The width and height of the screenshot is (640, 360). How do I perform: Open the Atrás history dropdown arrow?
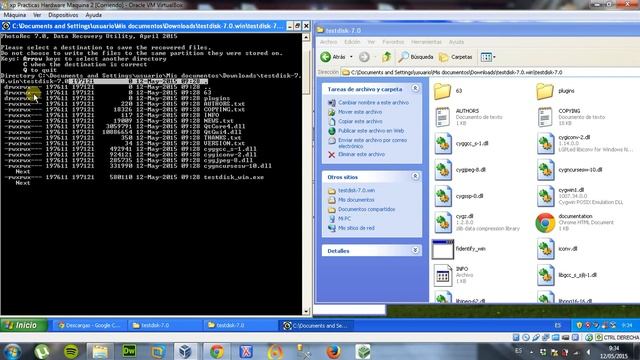point(351,57)
